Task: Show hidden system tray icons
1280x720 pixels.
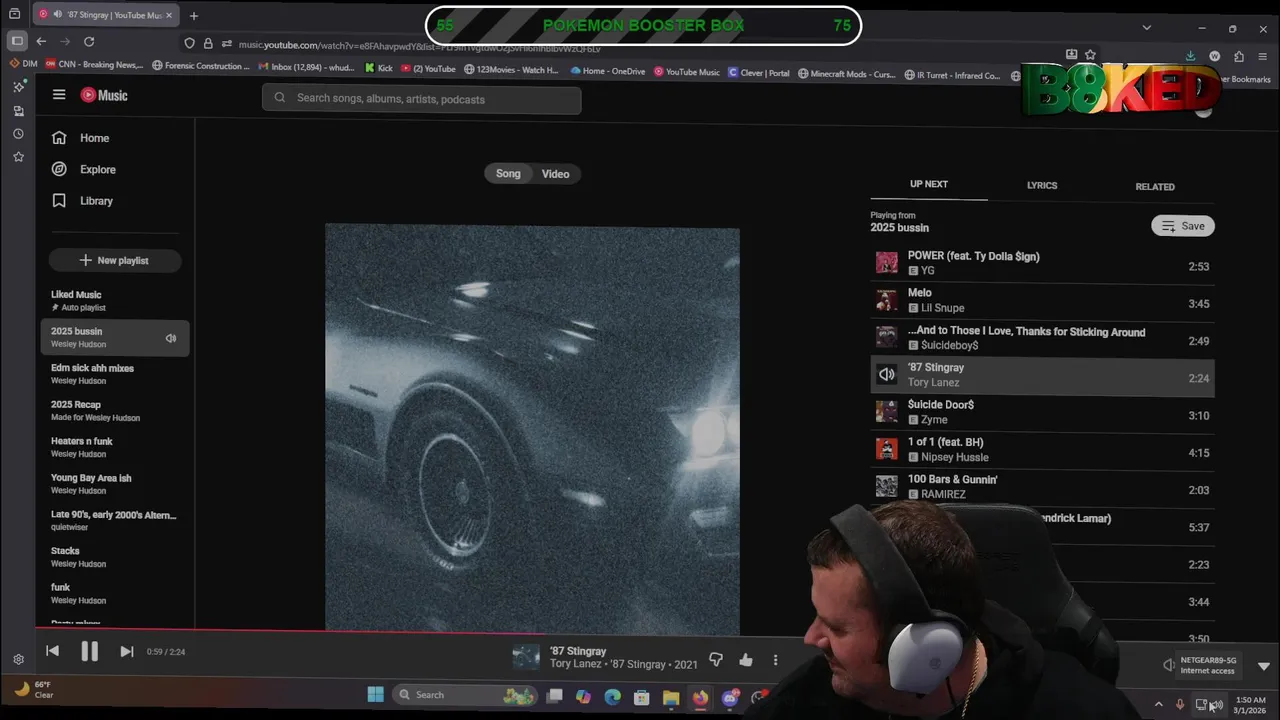Action: click(x=1159, y=704)
